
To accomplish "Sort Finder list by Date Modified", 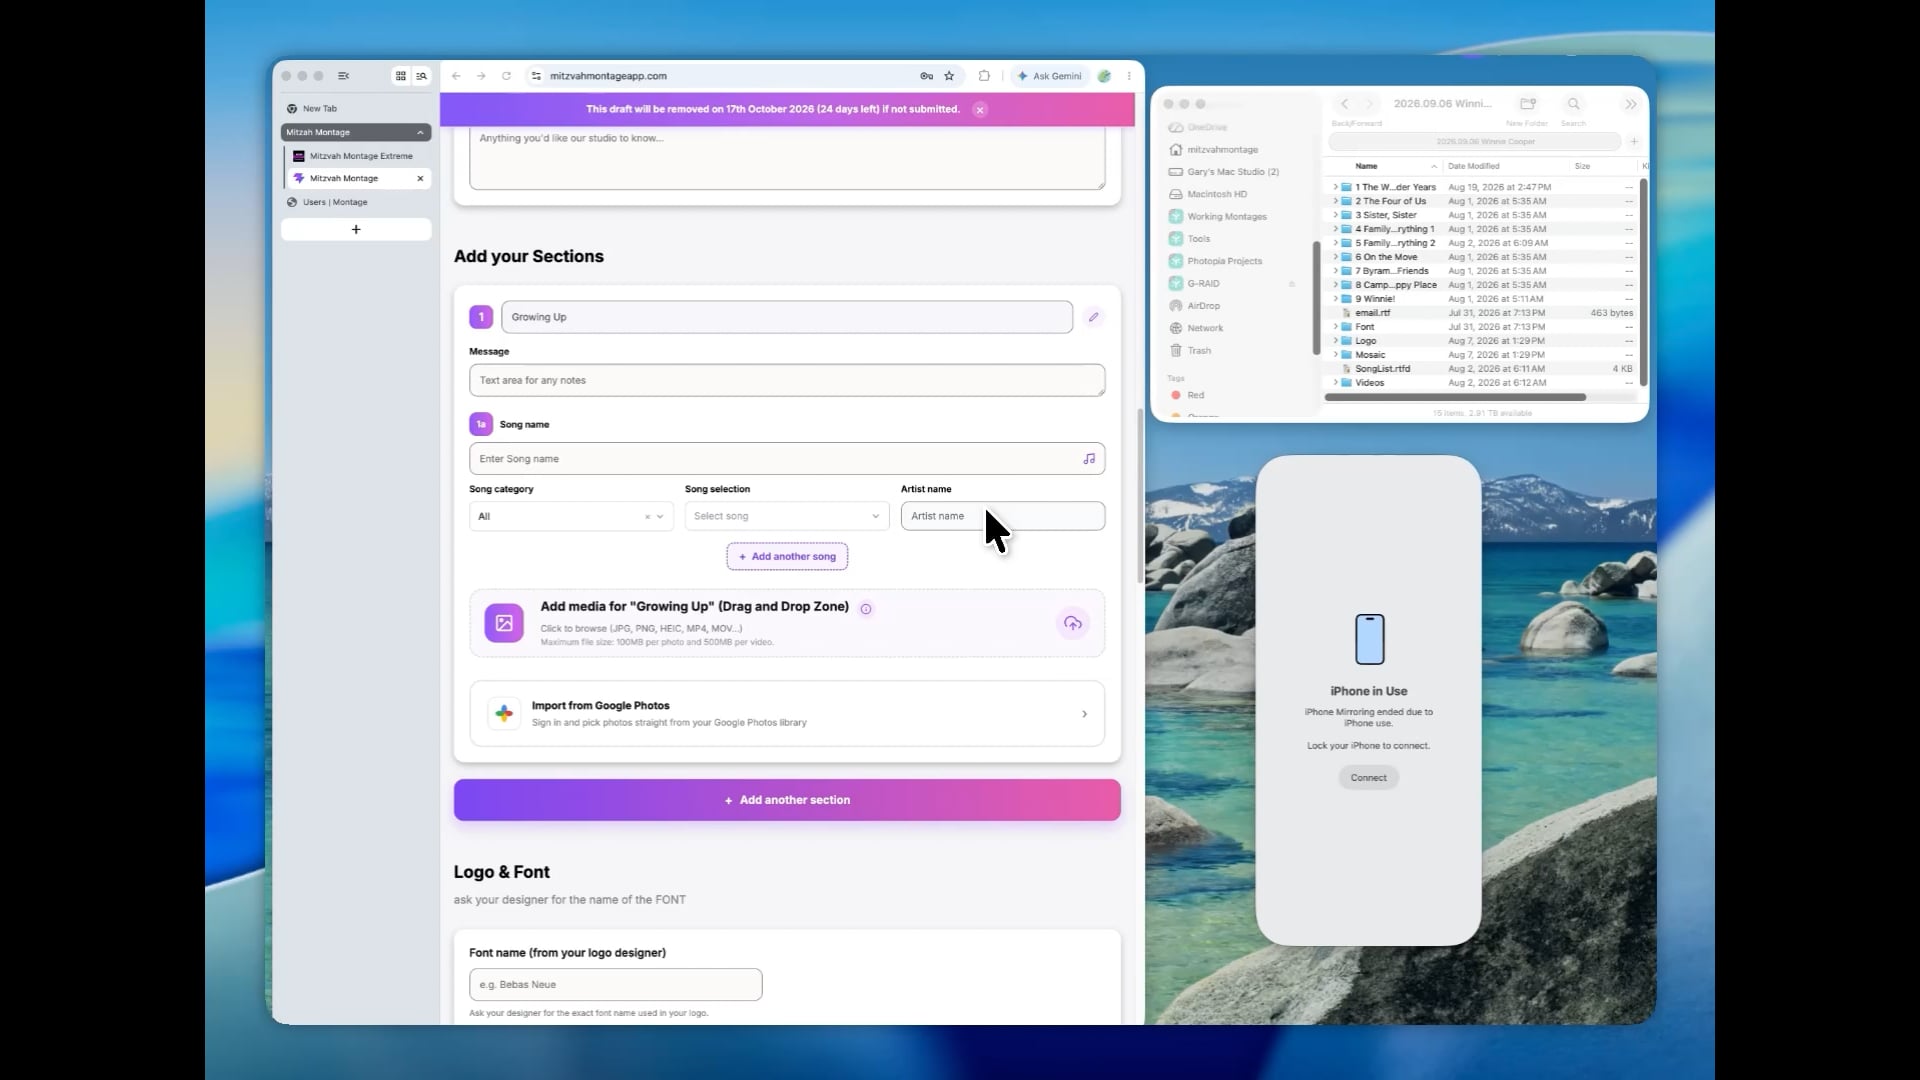I will pyautogui.click(x=1474, y=166).
